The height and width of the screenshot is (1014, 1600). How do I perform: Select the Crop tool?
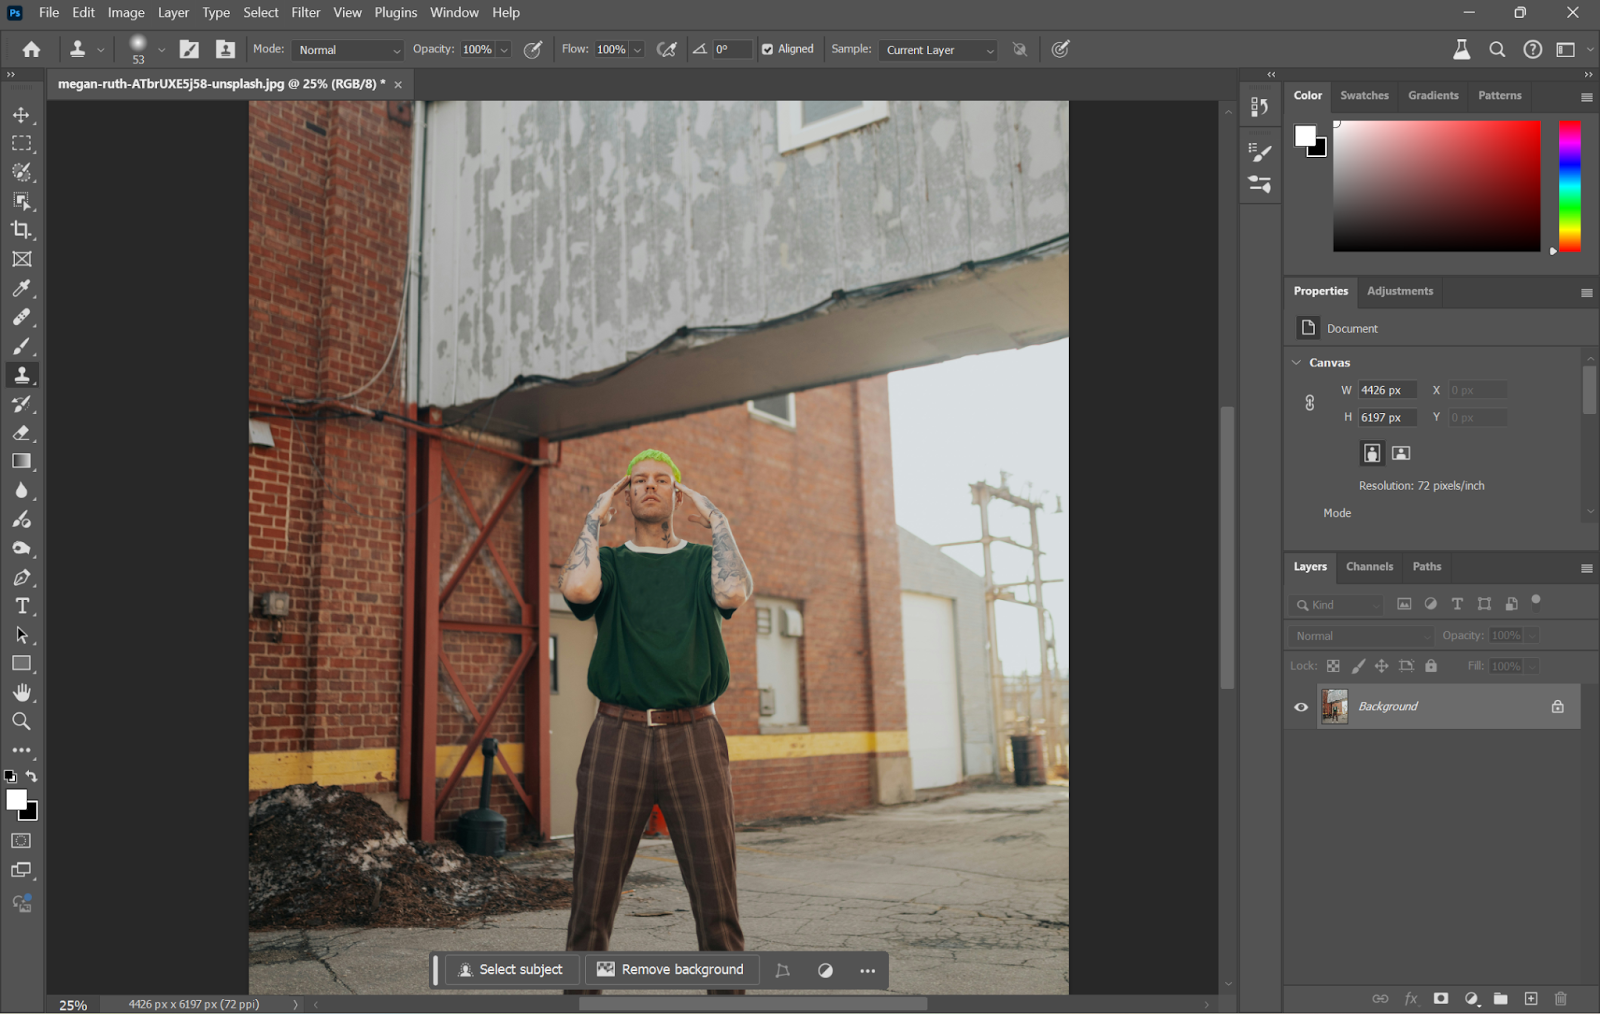(21, 230)
